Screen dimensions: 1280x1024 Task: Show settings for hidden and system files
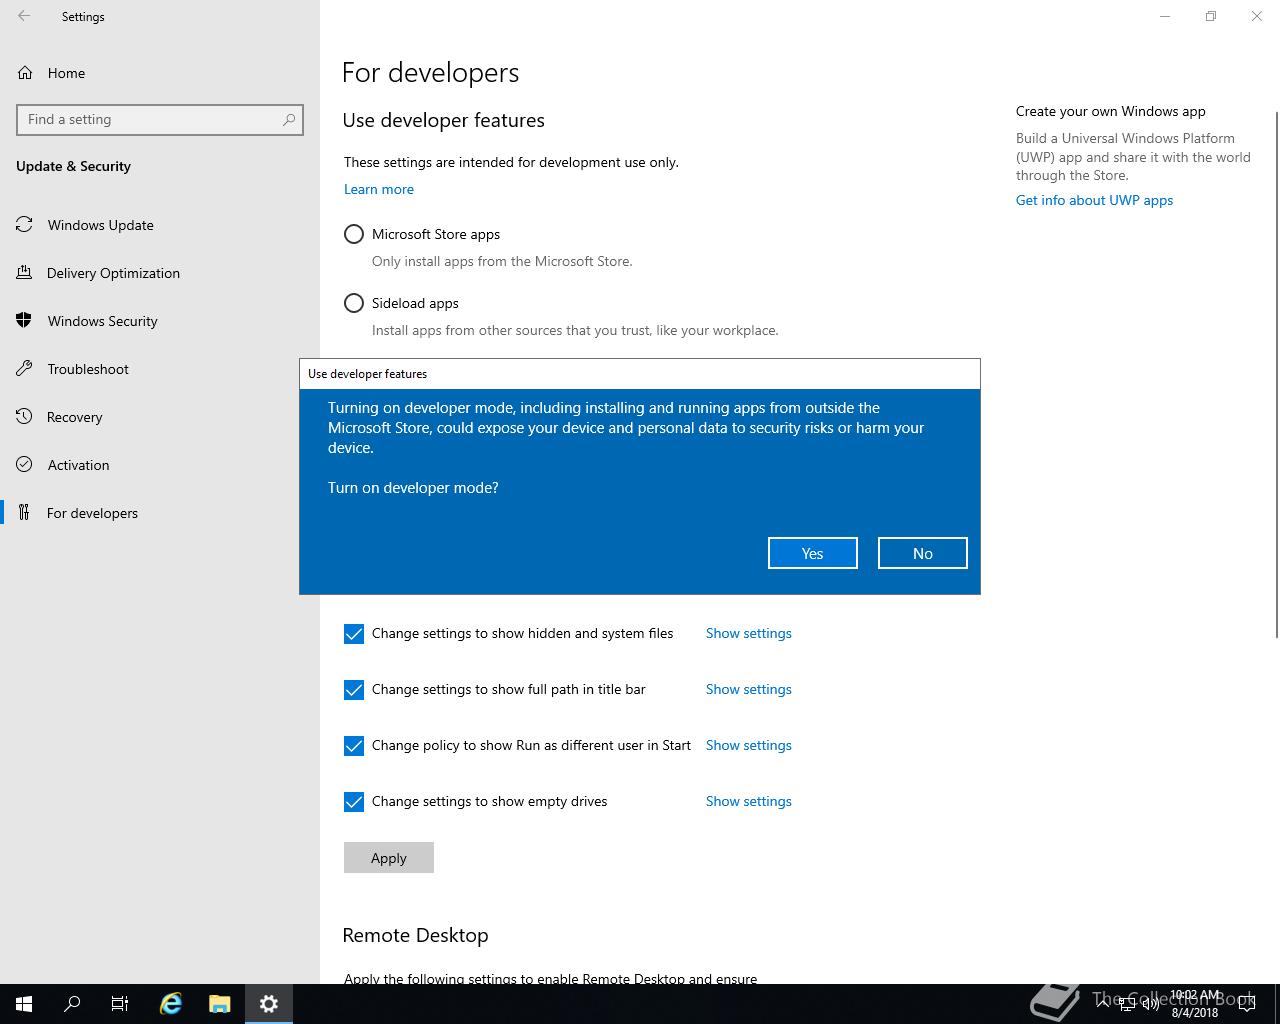pyautogui.click(x=749, y=633)
